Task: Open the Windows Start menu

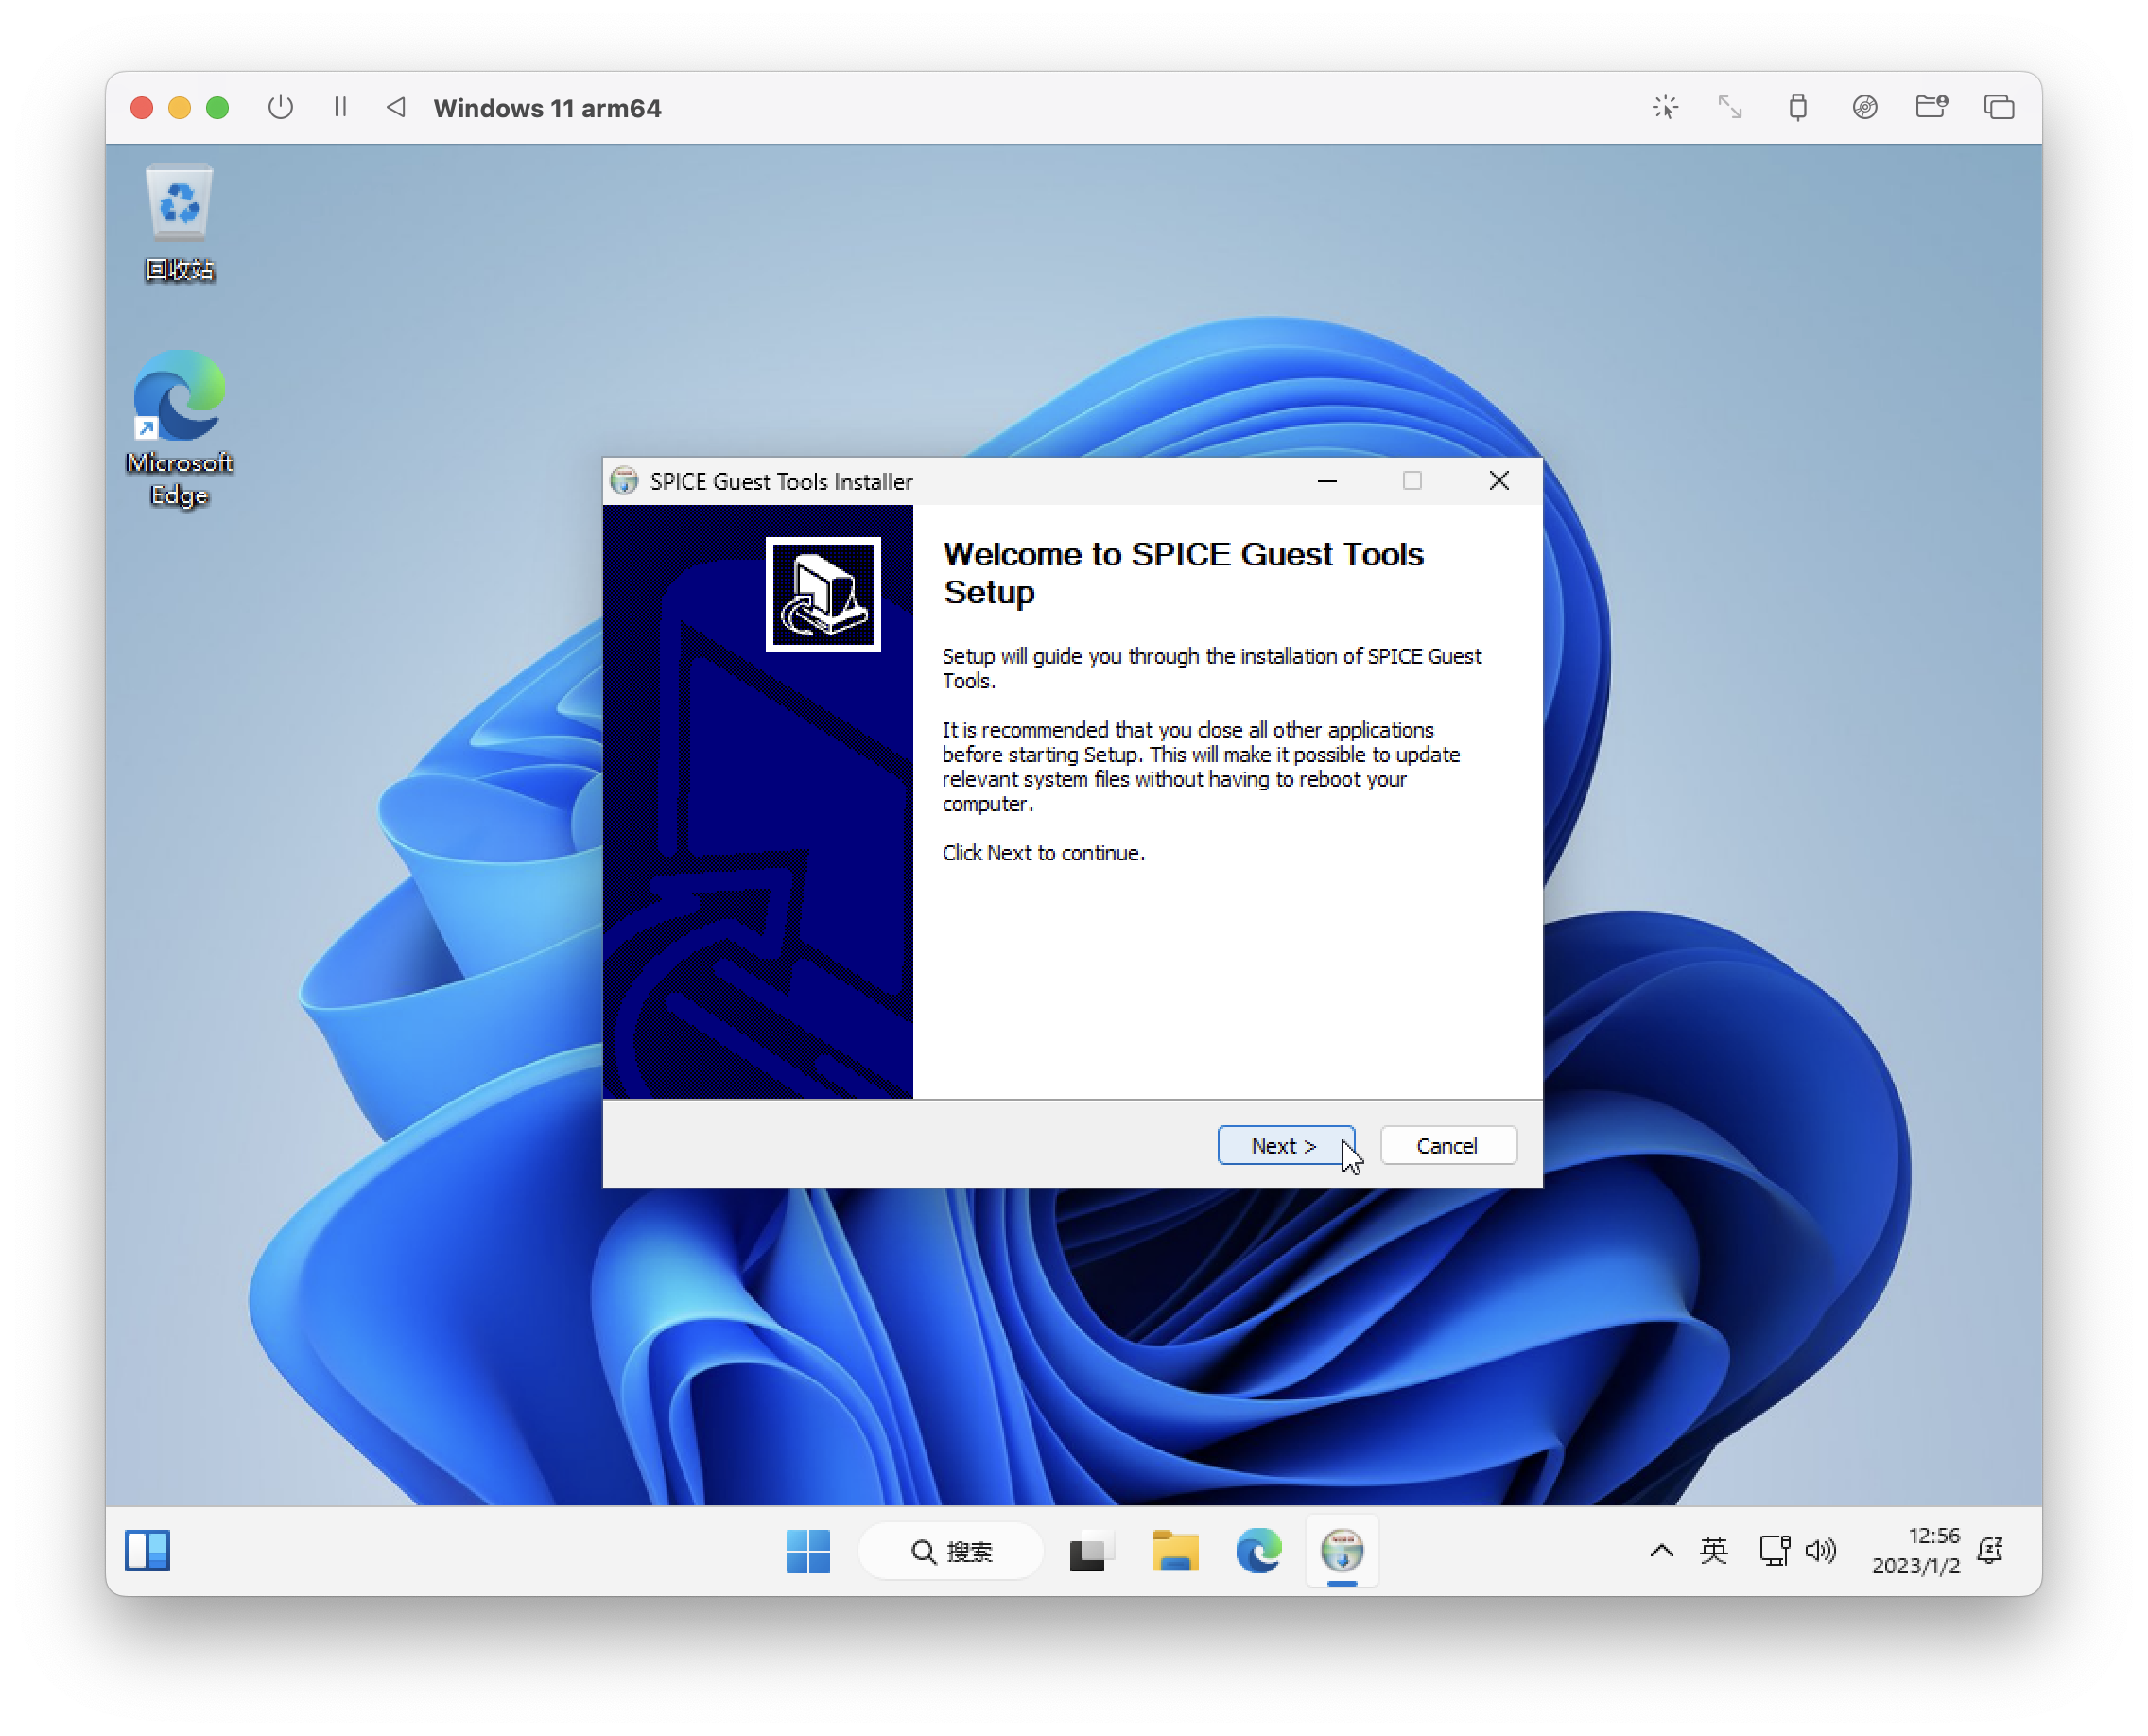Action: (808, 1551)
